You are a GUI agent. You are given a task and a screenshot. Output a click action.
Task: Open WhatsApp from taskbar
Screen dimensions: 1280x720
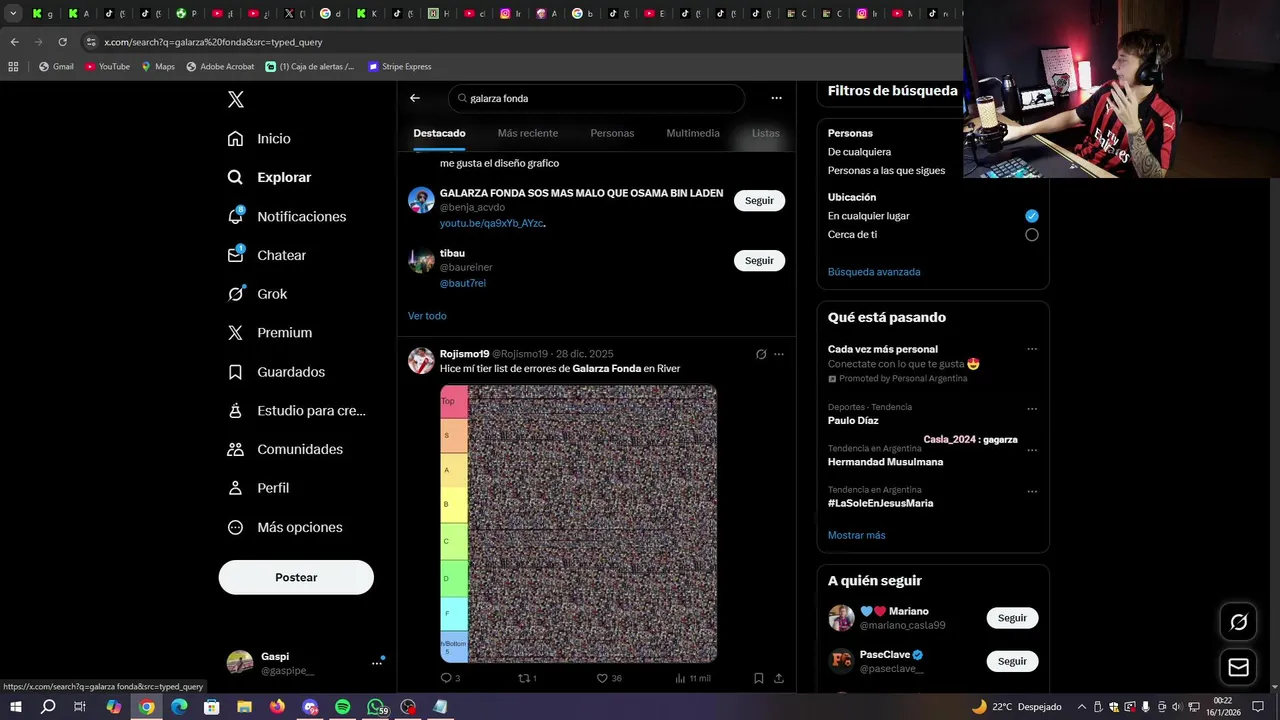(x=376, y=706)
